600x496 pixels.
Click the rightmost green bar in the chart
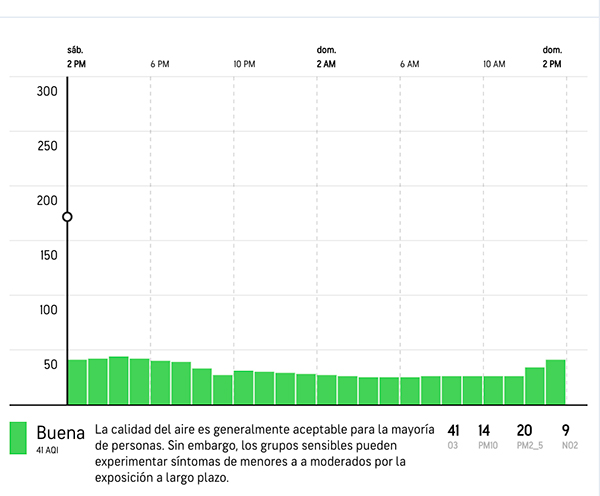[556, 382]
